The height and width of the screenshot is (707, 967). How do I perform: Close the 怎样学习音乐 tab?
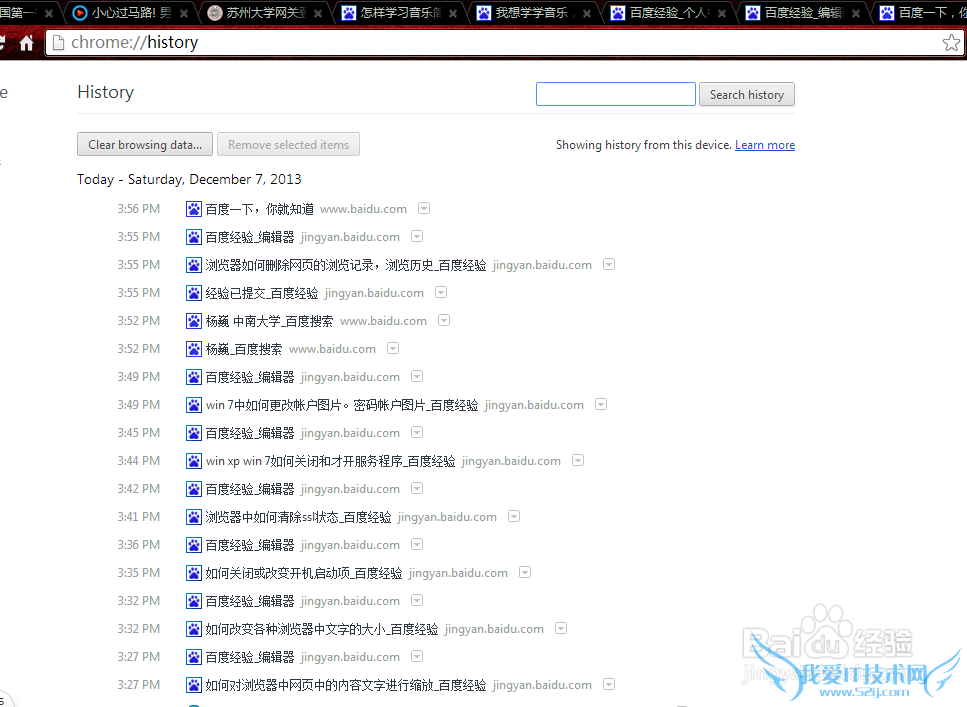point(453,13)
